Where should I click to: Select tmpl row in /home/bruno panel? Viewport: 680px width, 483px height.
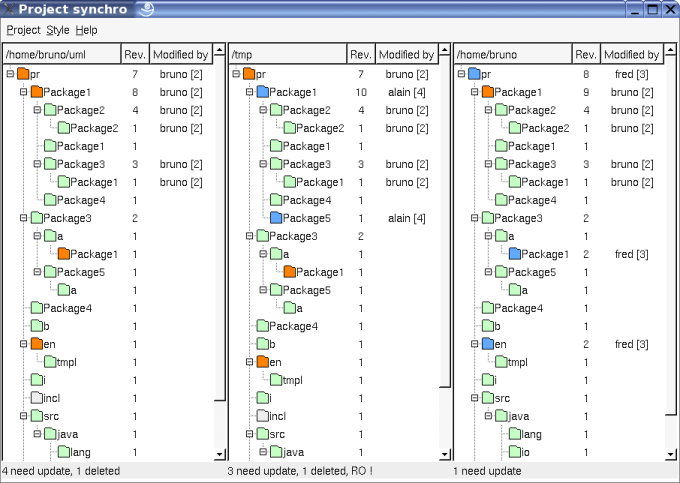[559, 362]
